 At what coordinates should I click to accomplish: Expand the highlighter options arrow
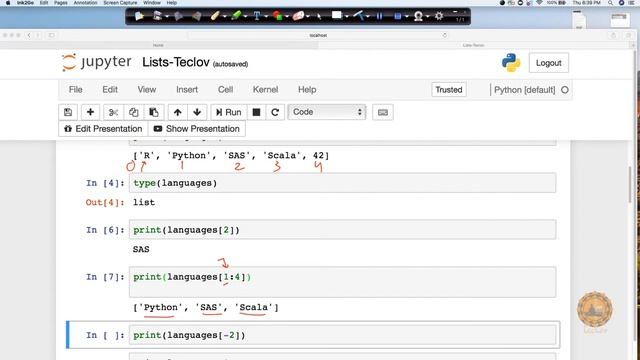pos(245,17)
